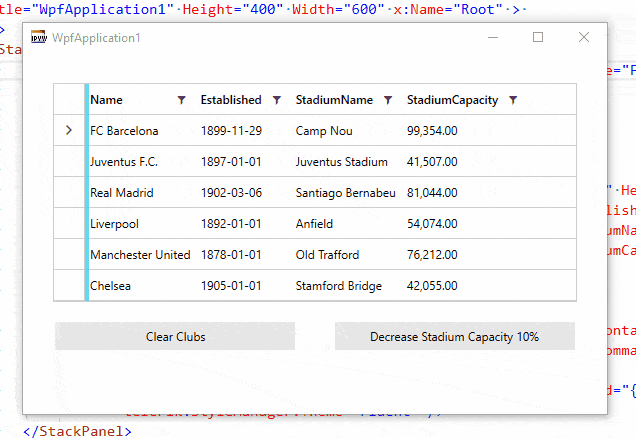Click the Clear Clubs button

[175, 336]
